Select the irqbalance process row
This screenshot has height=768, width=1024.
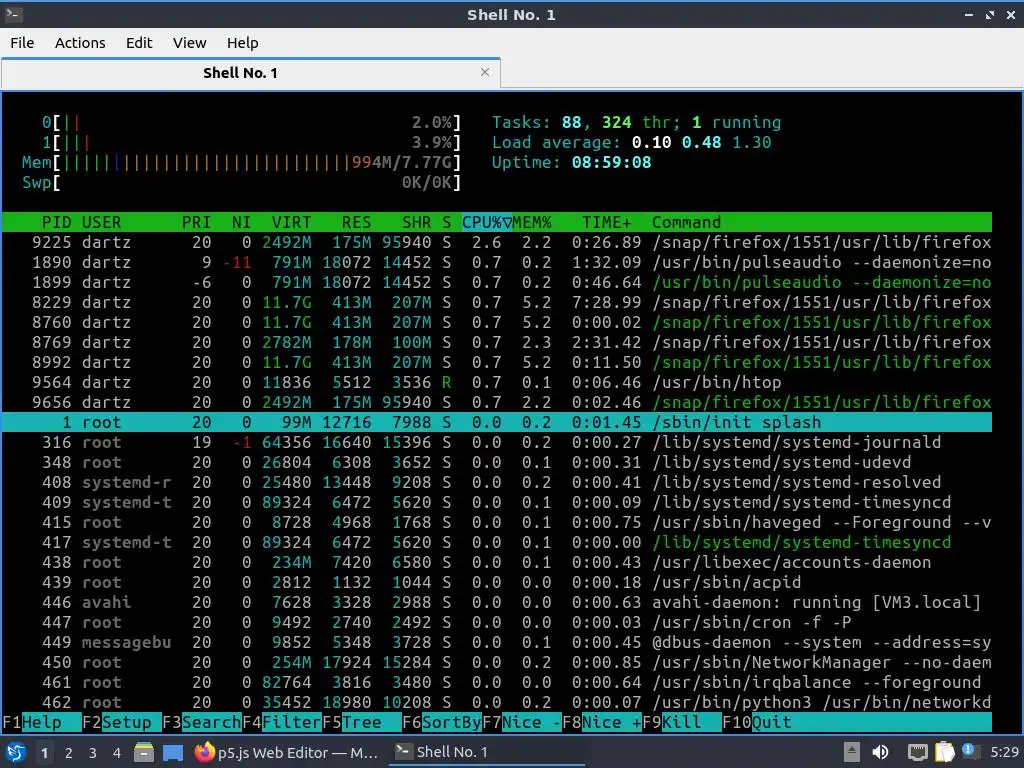point(497,682)
